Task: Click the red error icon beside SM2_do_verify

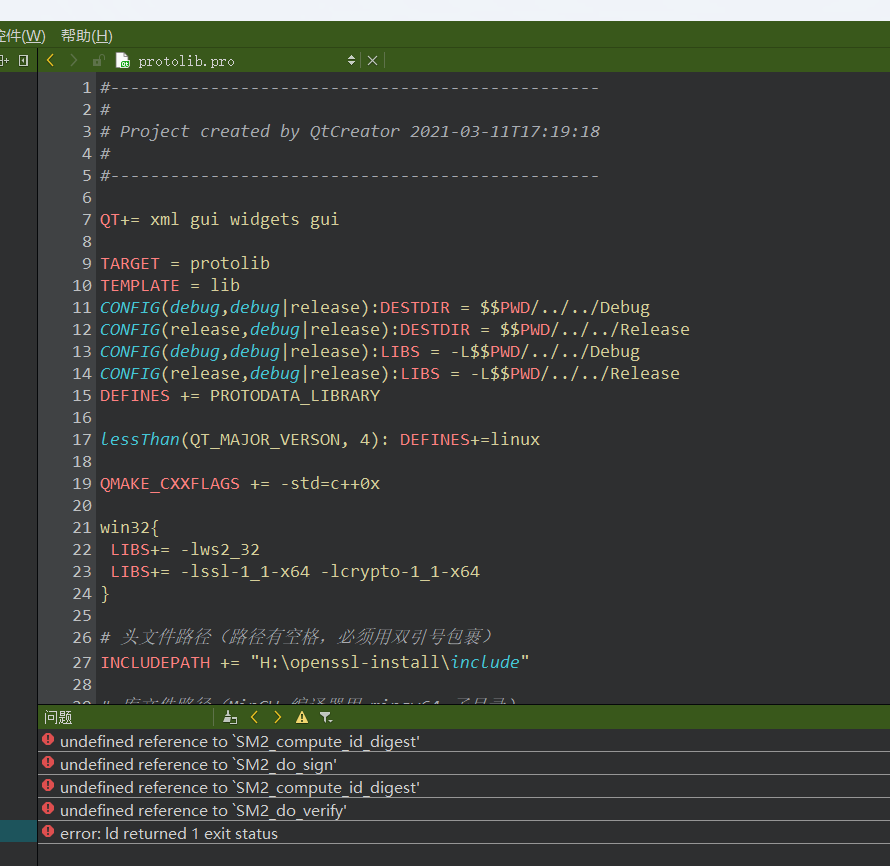Action: [48, 808]
